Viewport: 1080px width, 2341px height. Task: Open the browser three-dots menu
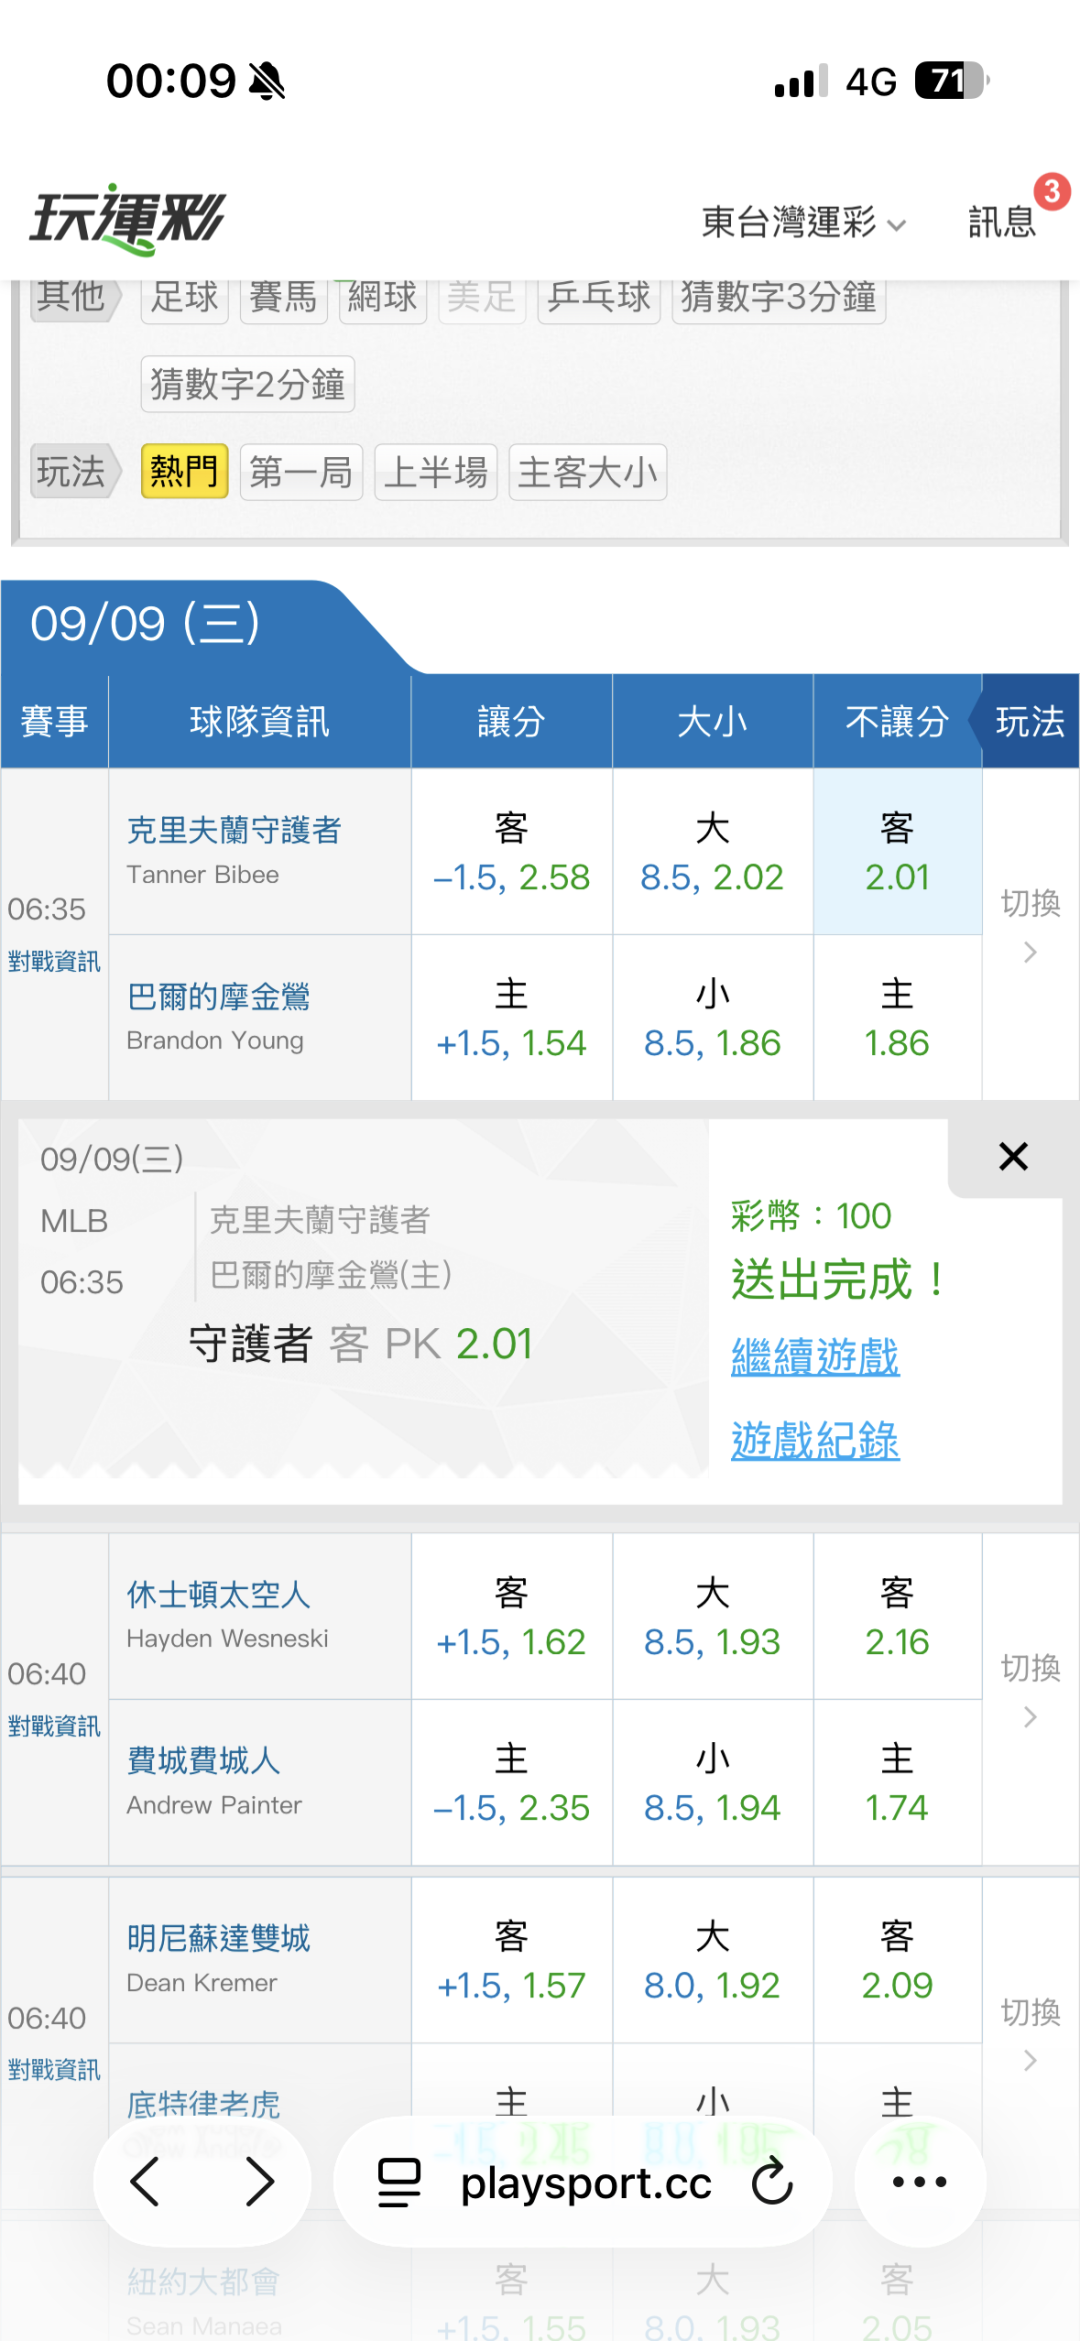pyautogui.click(x=919, y=2181)
